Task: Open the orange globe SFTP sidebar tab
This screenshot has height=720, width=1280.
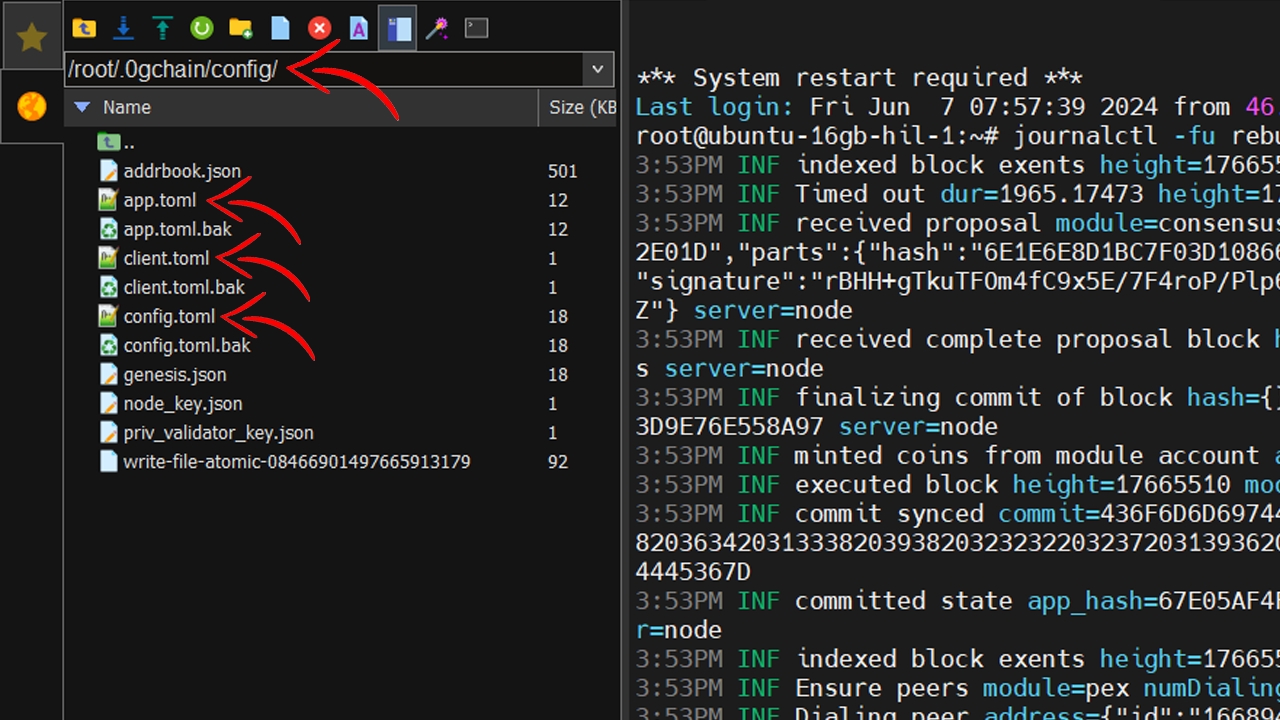Action: (32, 106)
